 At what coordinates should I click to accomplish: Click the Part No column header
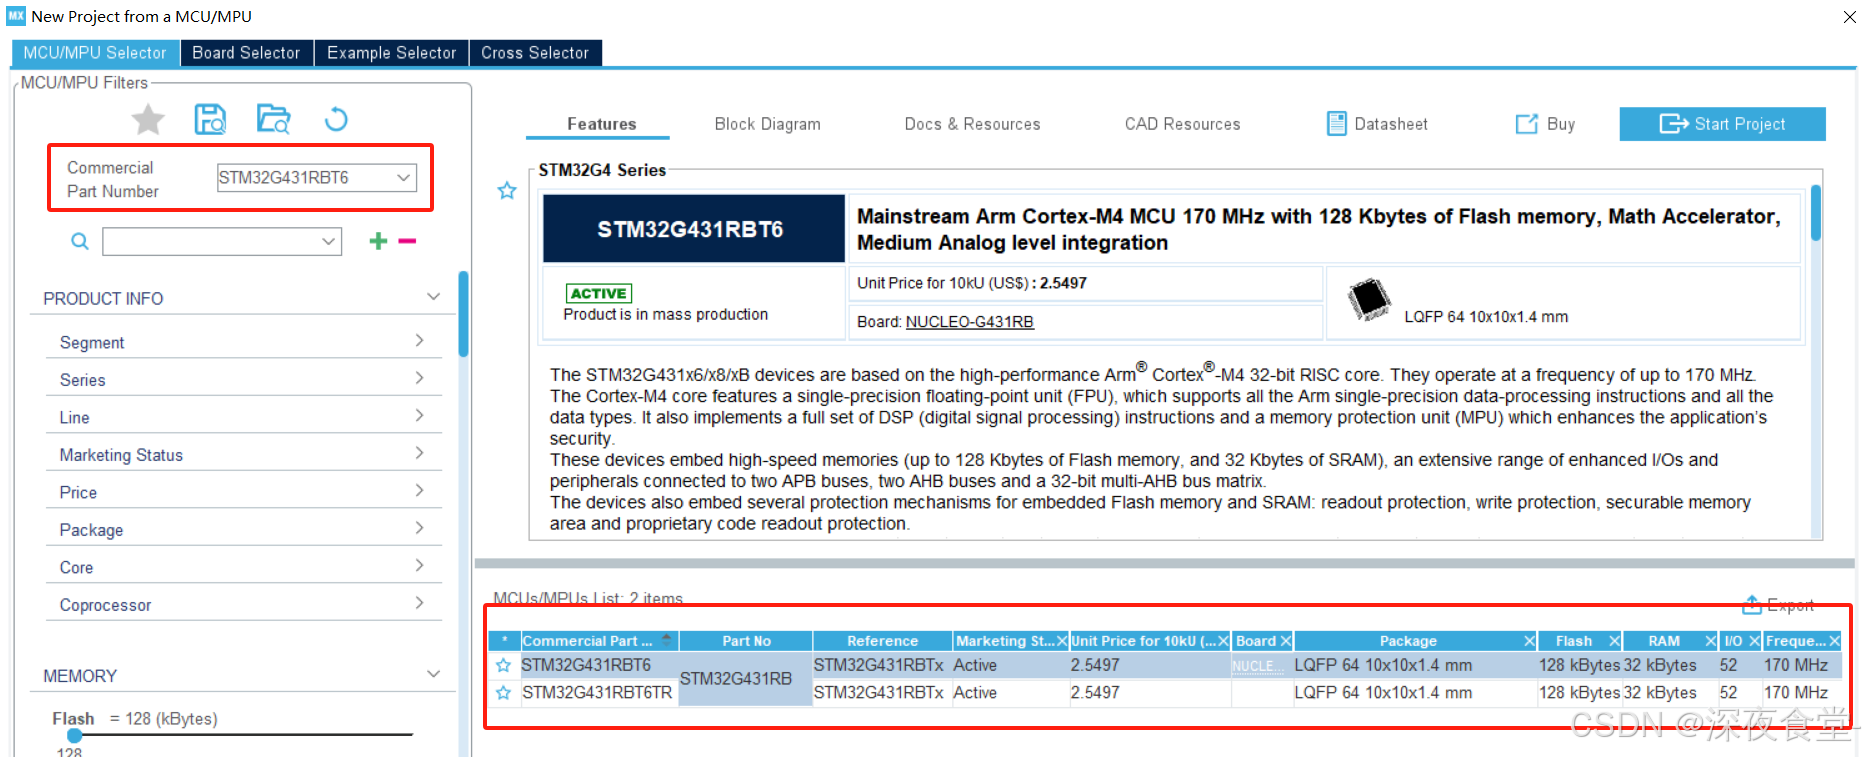click(746, 641)
